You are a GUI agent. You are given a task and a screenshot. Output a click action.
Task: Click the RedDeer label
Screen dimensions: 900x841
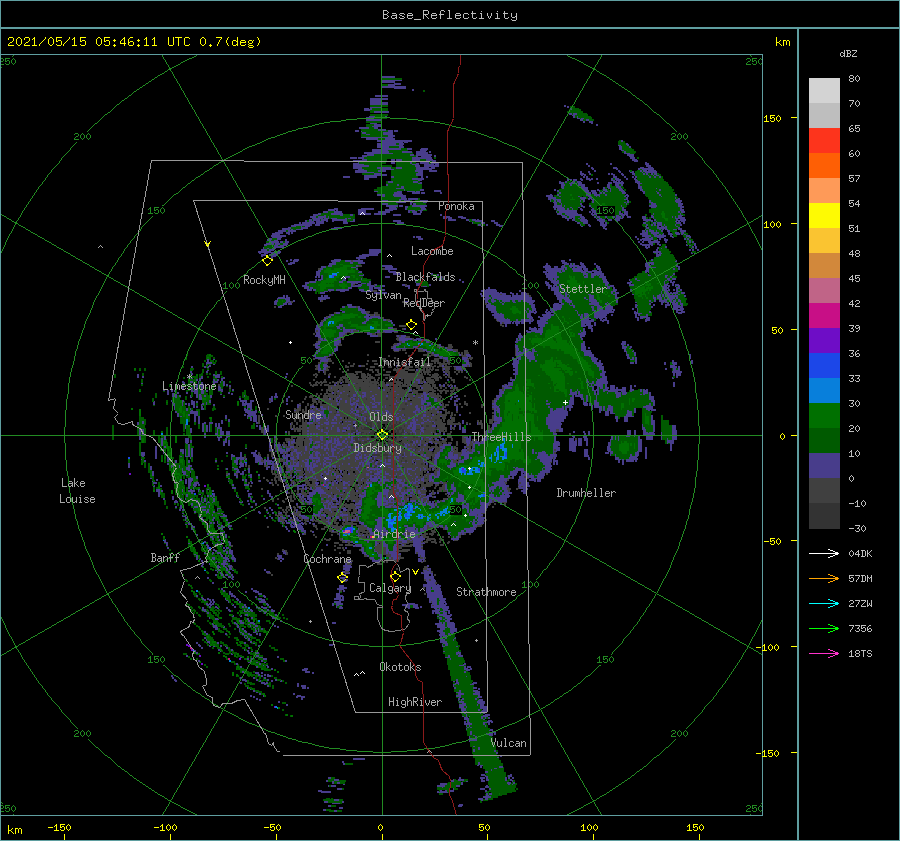[424, 303]
